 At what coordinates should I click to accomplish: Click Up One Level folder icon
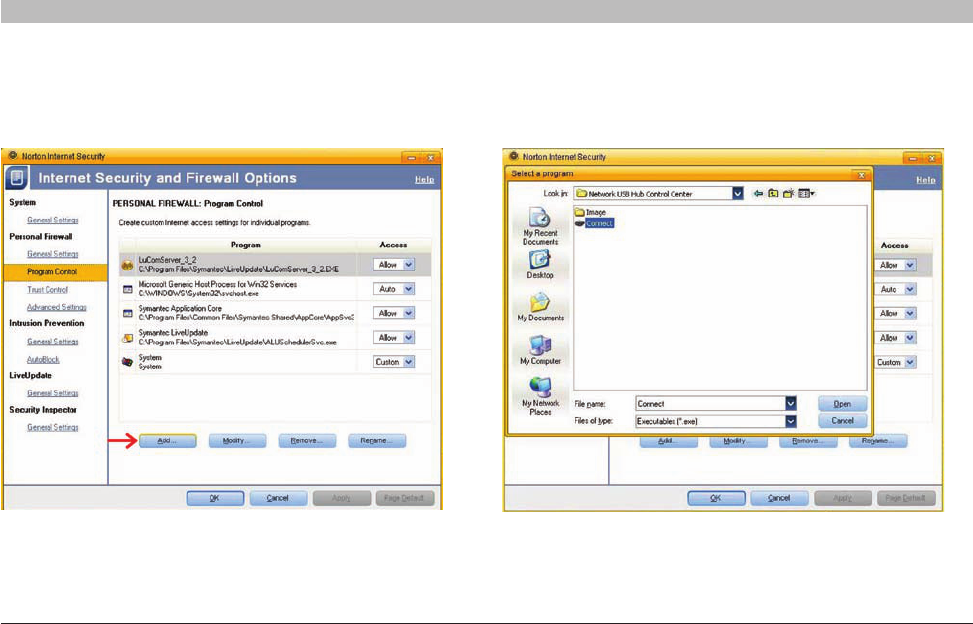[773, 194]
